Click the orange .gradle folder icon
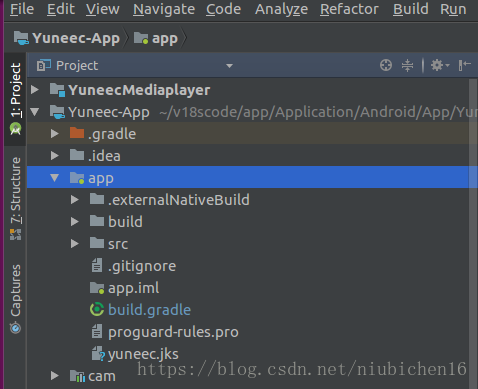The height and width of the screenshot is (389, 478). tap(77, 133)
